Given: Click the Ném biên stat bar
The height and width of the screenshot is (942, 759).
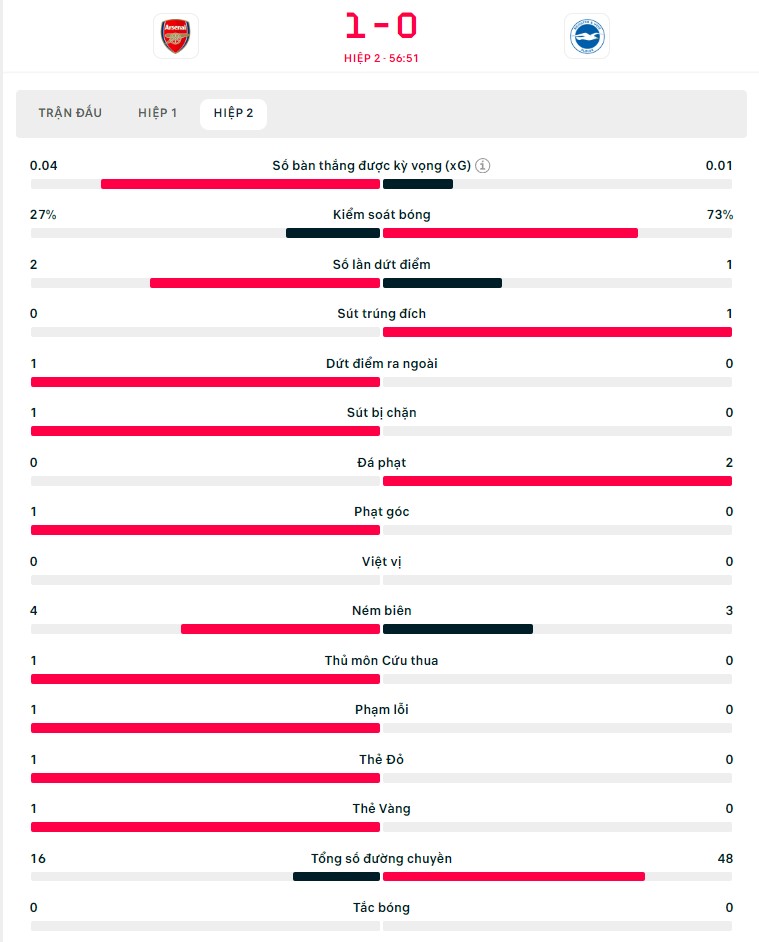Looking at the screenshot, I should (381, 629).
